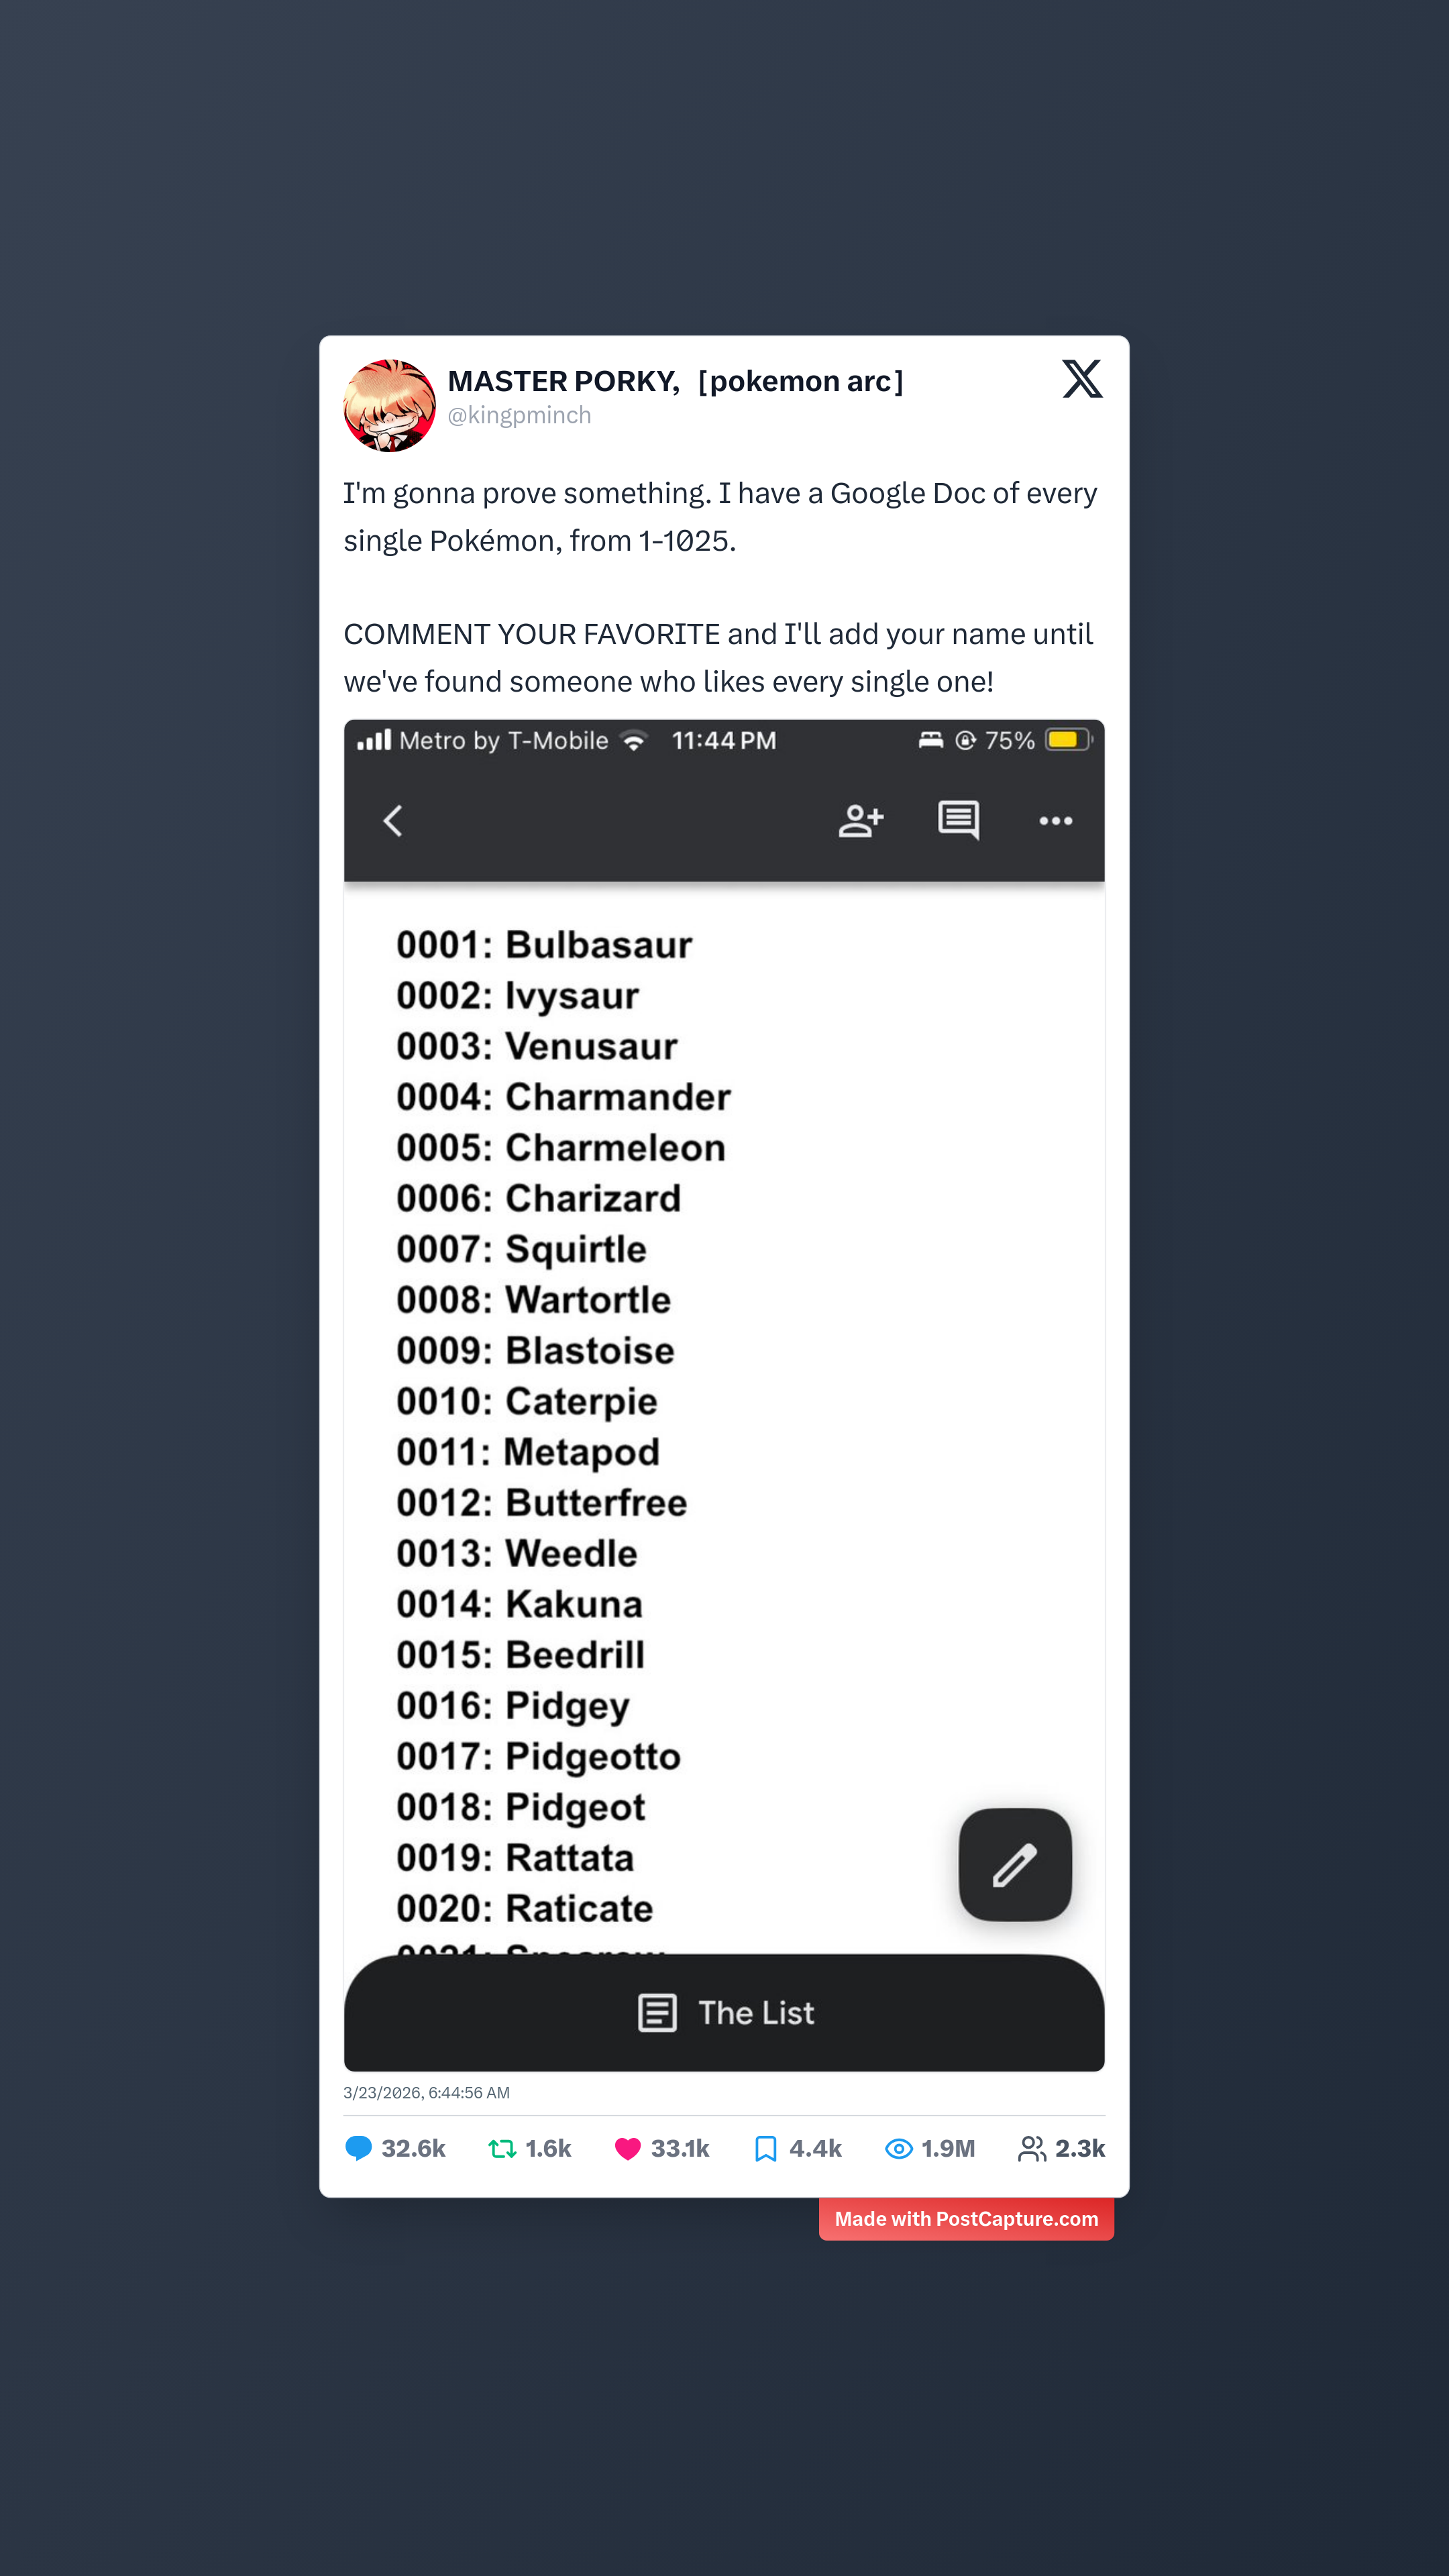Bookmark the post via the bookmark icon

click(x=765, y=2148)
